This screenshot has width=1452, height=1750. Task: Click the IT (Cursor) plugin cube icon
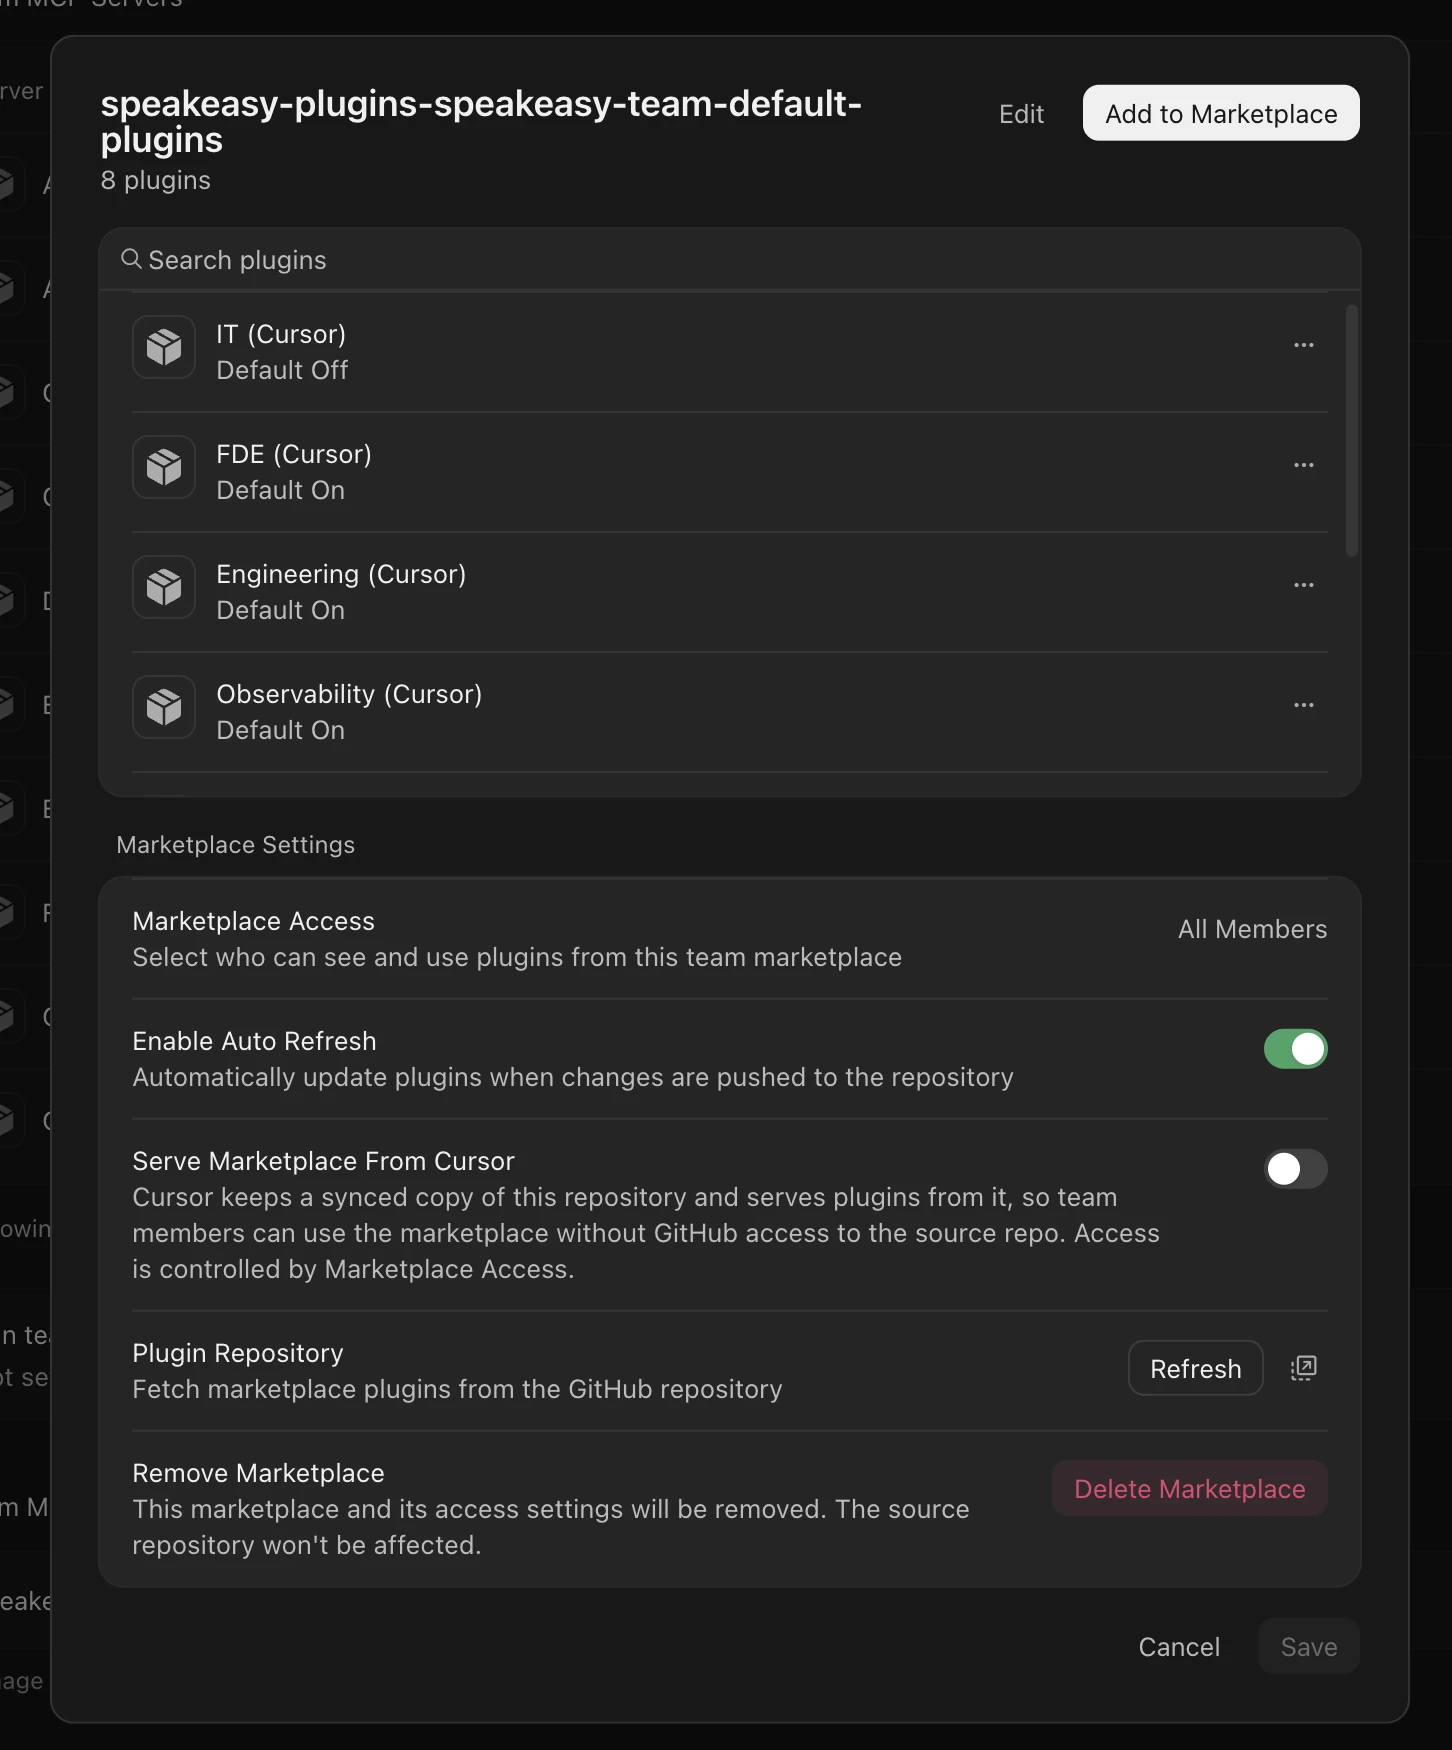pos(164,347)
